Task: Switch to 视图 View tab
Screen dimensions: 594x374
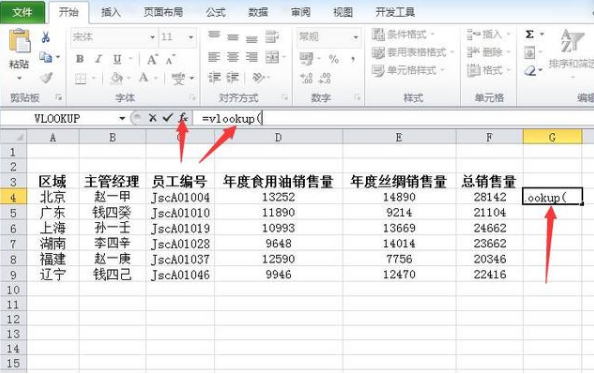Action: tap(343, 12)
